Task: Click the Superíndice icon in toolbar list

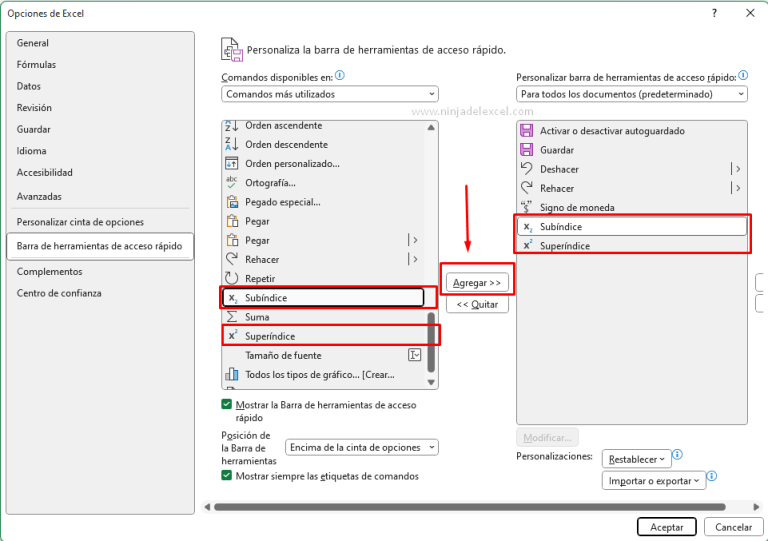Action: [528, 245]
